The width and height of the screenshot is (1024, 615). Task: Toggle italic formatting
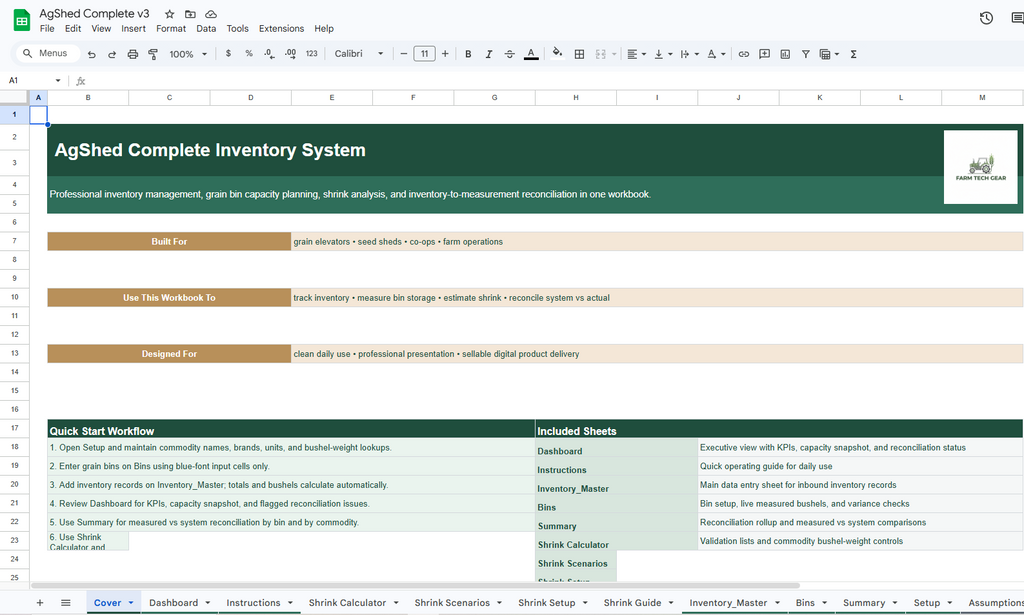pos(488,54)
